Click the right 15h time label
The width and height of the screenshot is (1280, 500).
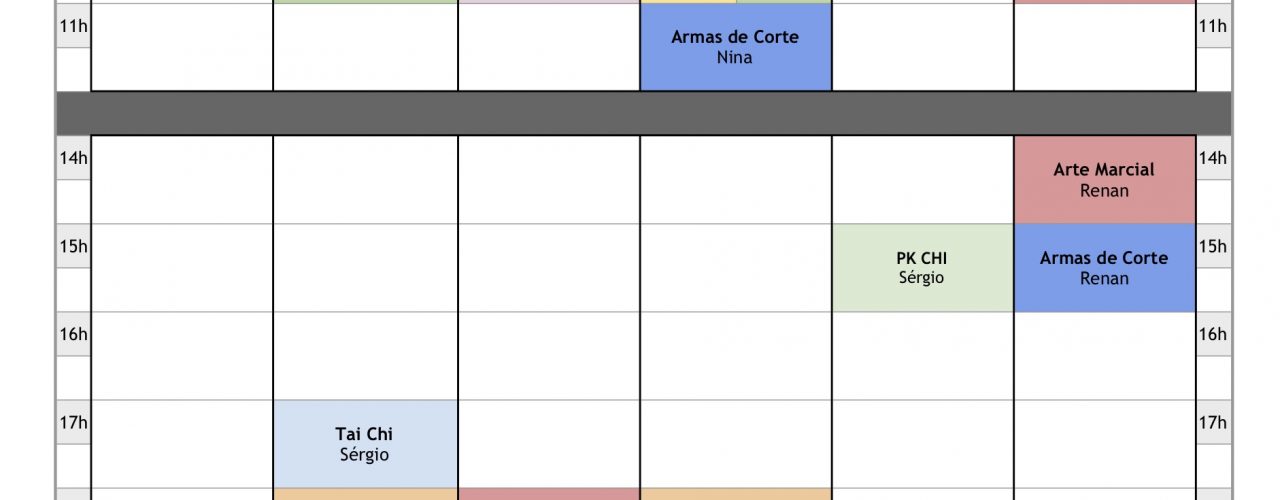point(1213,246)
